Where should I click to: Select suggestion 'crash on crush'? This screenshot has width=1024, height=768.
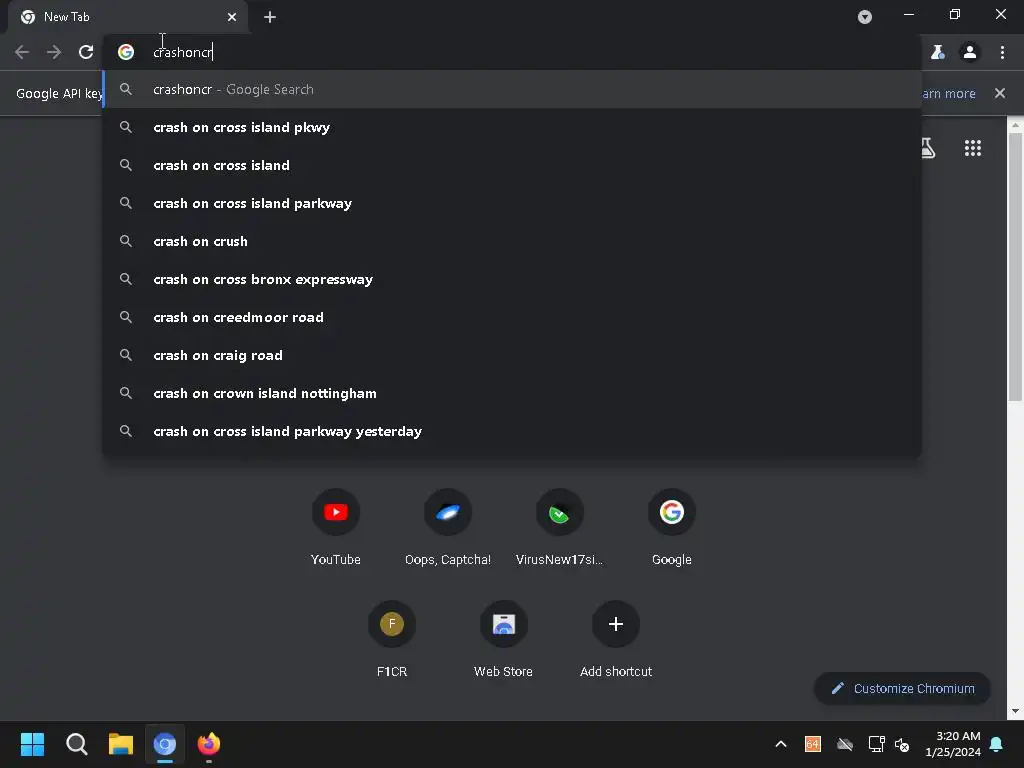pyautogui.click(x=512, y=241)
